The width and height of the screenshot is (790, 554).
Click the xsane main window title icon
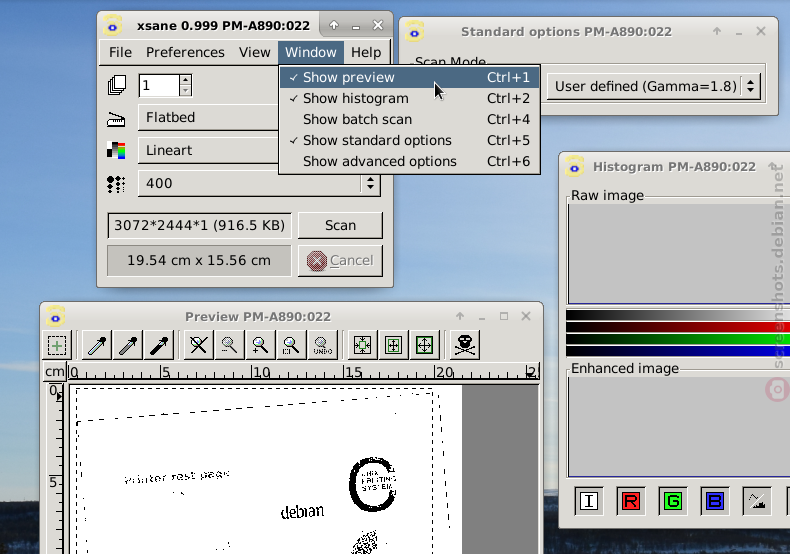(112, 25)
